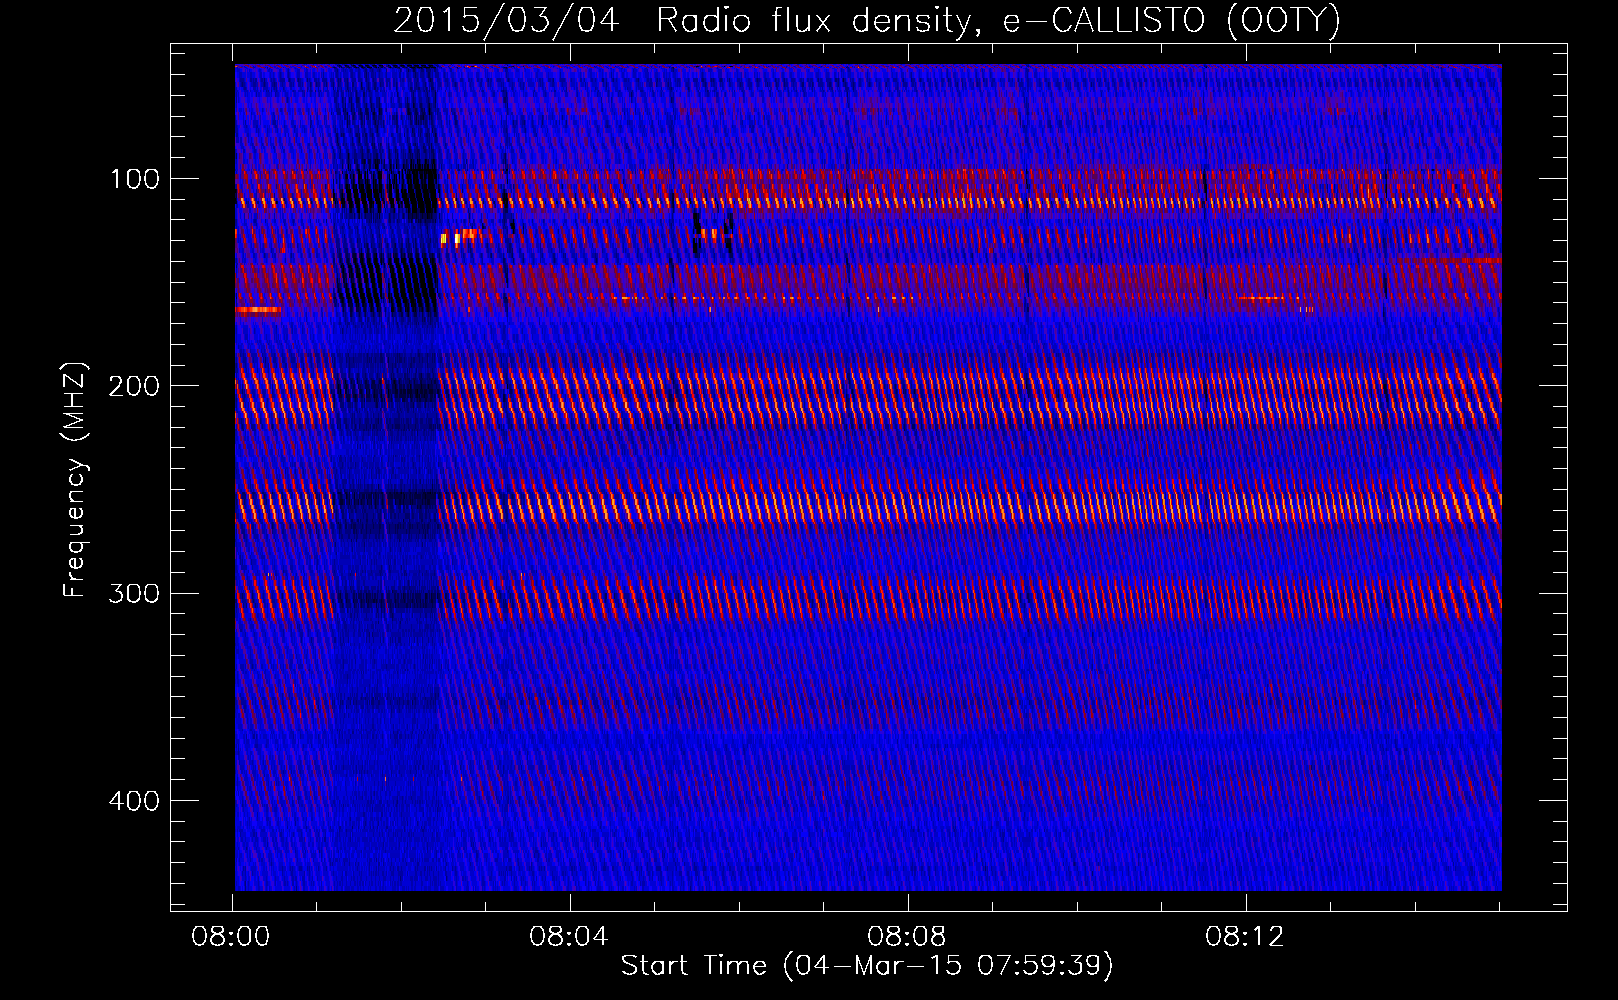Screen dimensions: 1618x1000
Task: Click the 100 frequency tick label
Action: point(135,179)
